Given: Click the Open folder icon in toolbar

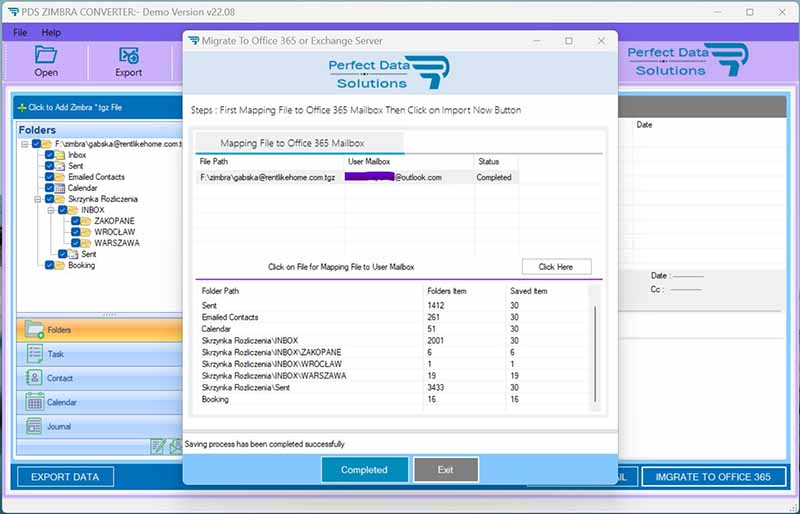Looking at the screenshot, I should (45, 55).
